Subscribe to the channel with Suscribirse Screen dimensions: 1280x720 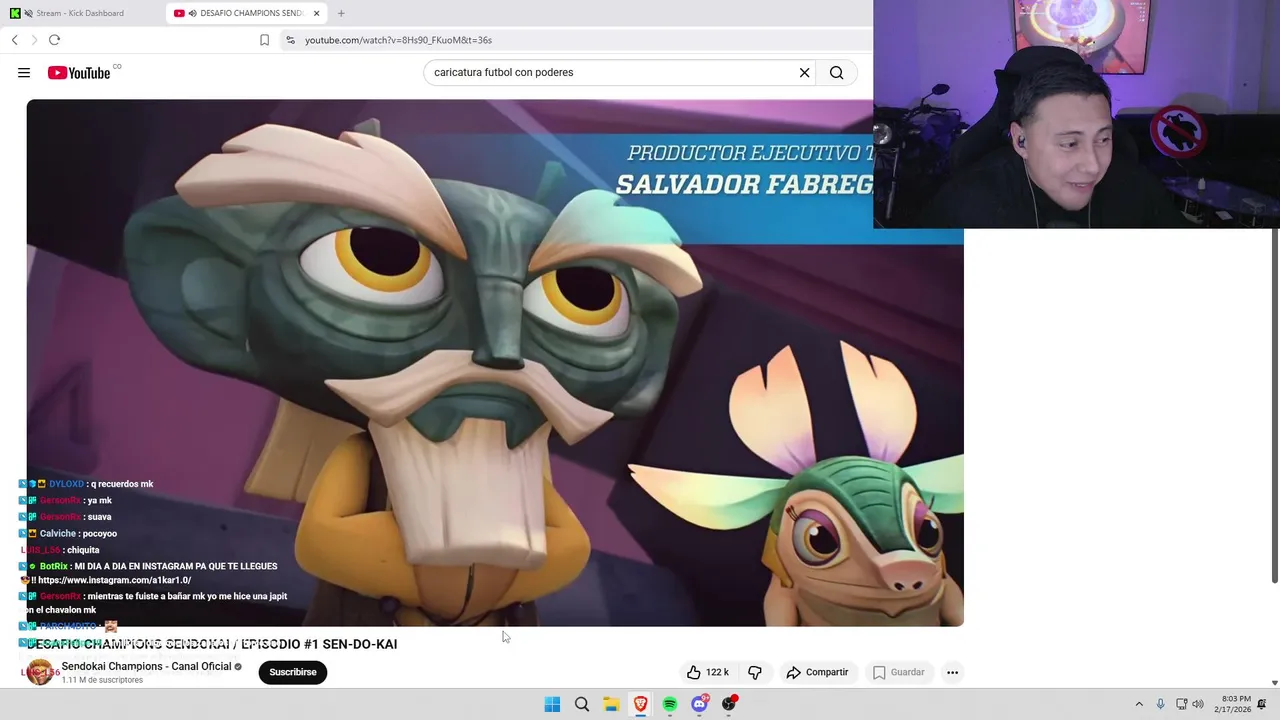293,672
